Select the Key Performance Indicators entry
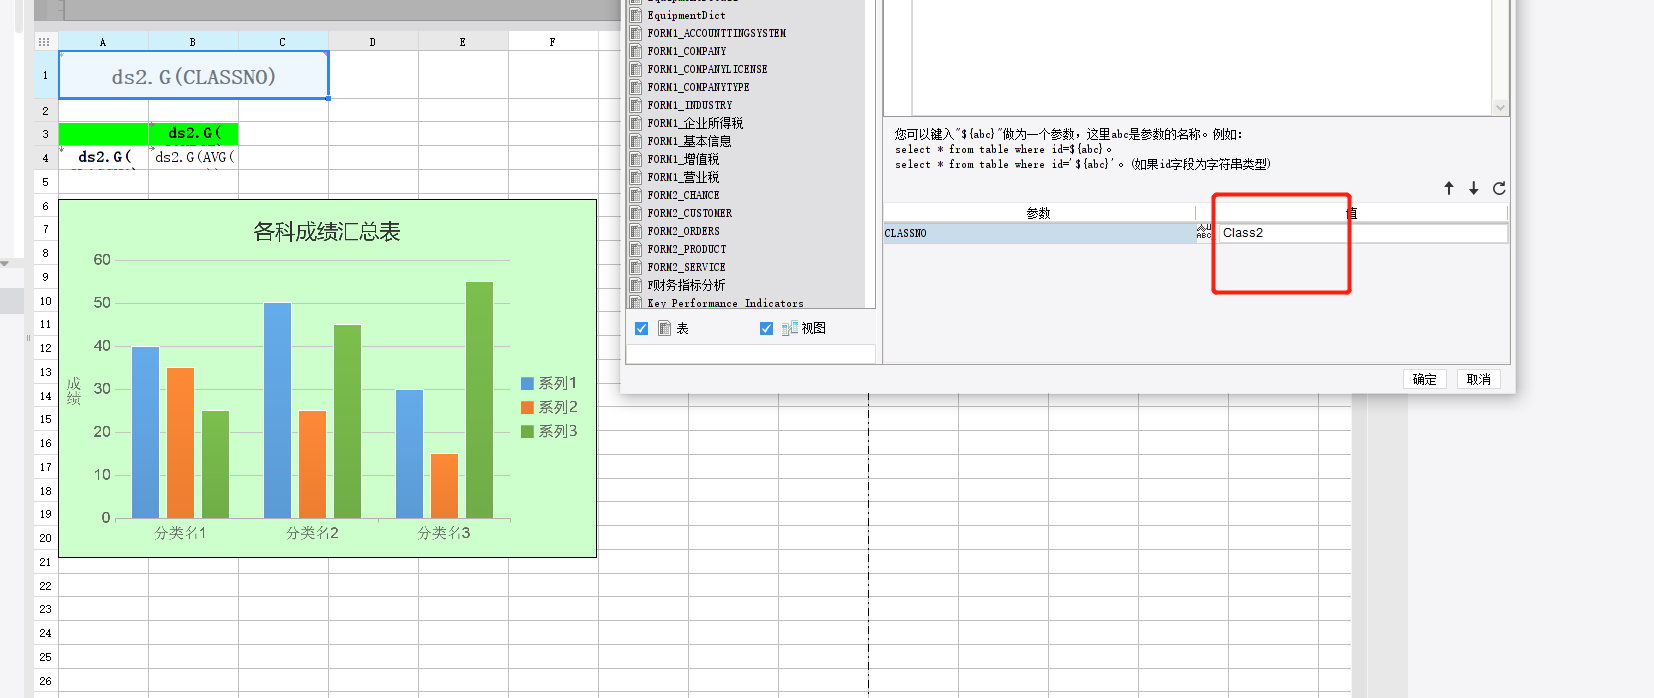The width and height of the screenshot is (1654, 698). tap(725, 303)
